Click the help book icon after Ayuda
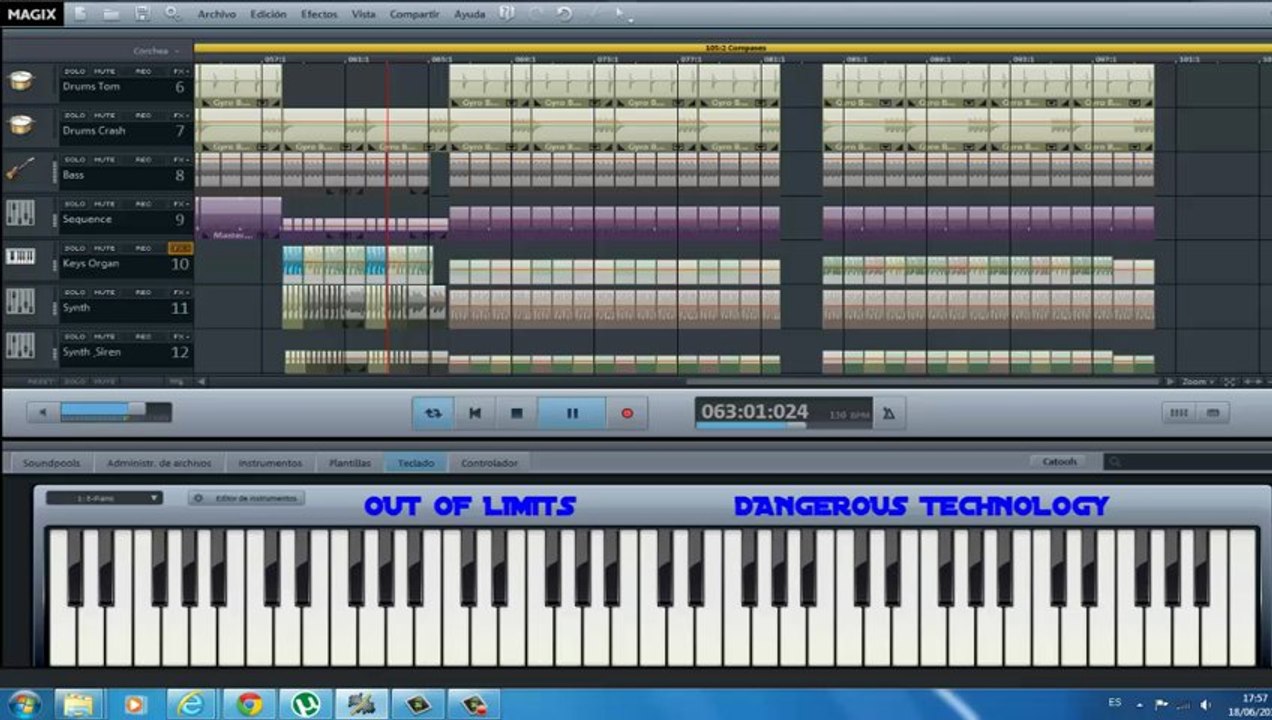1272x720 pixels. point(507,14)
